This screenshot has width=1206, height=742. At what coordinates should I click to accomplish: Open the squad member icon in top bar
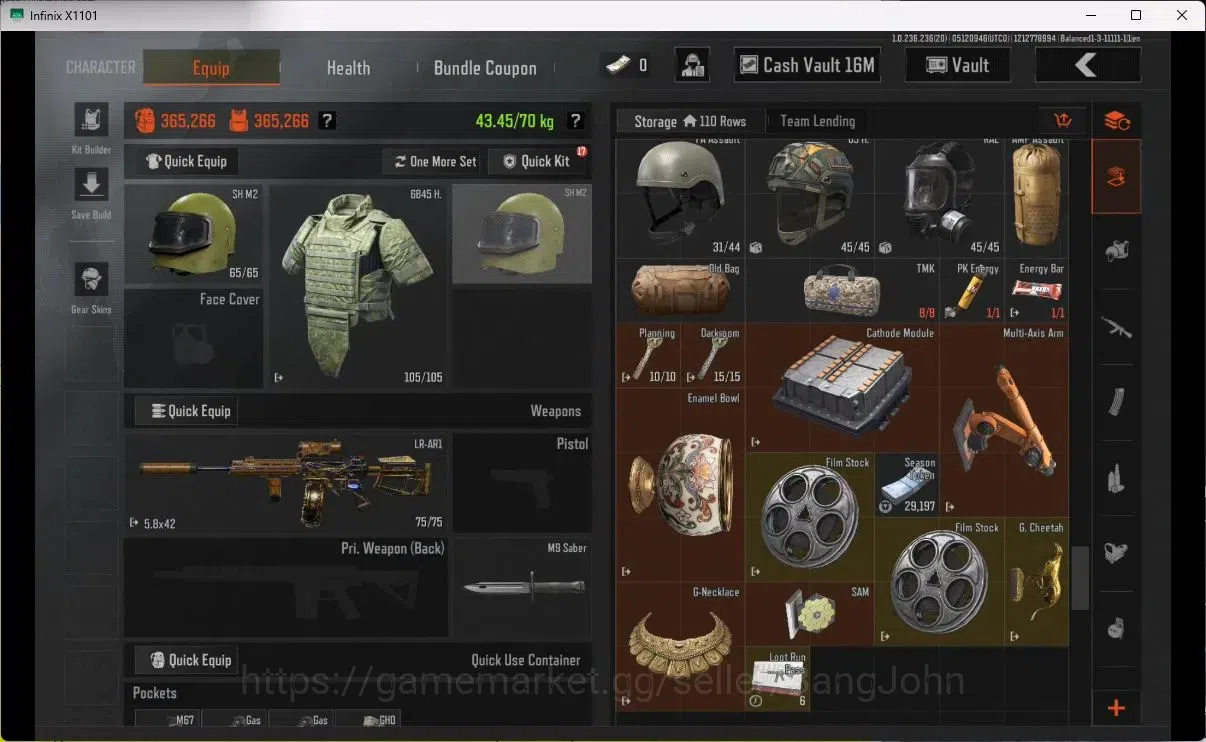692,66
